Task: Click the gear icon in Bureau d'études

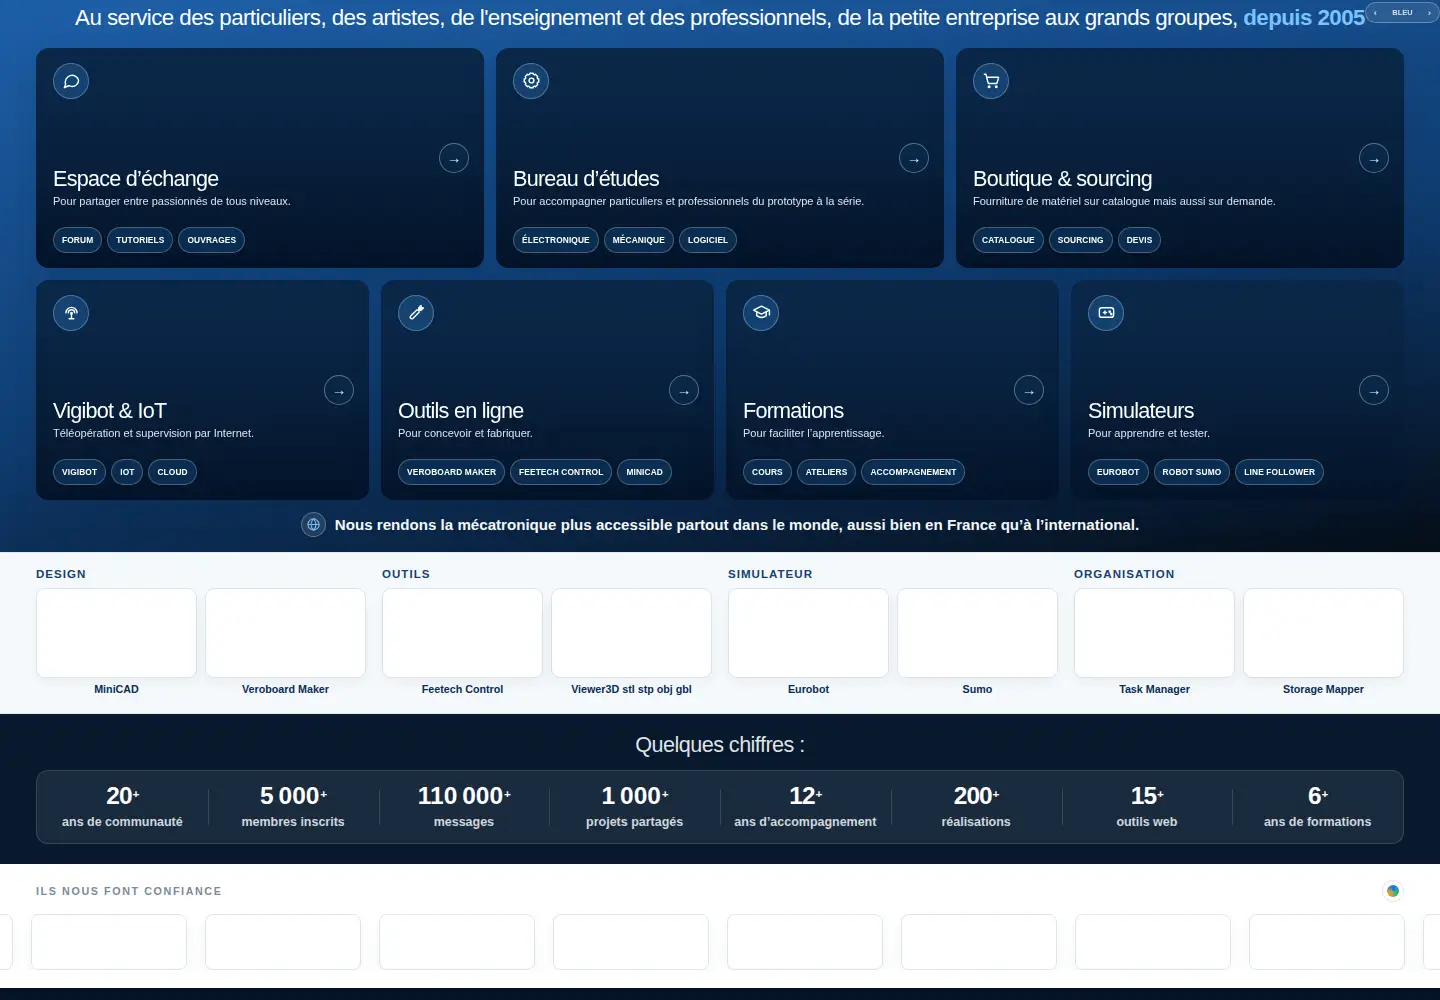Action: click(x=531, y=81)
